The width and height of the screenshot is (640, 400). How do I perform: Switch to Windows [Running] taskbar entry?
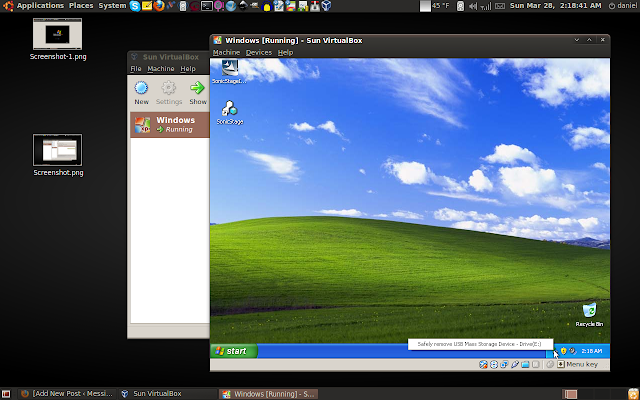tap(269, 394)
